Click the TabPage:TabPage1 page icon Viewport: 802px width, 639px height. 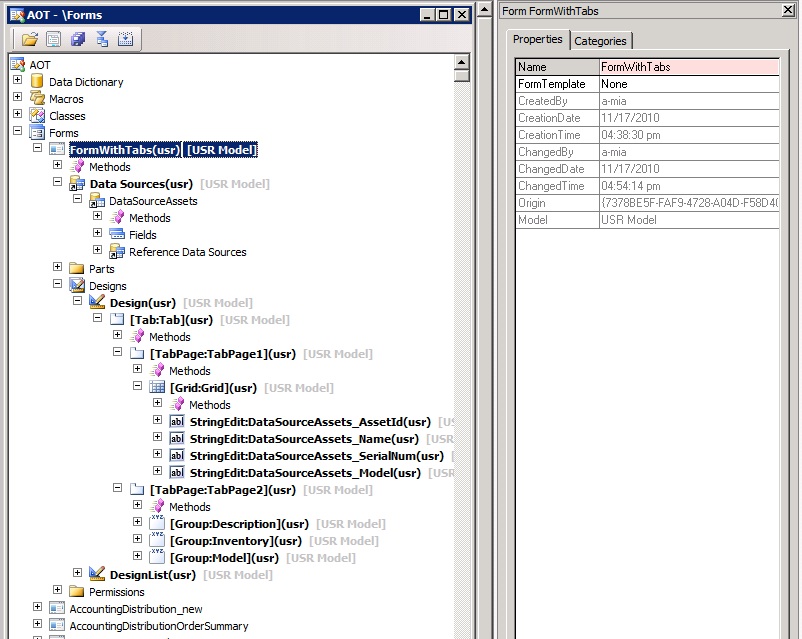137,353
